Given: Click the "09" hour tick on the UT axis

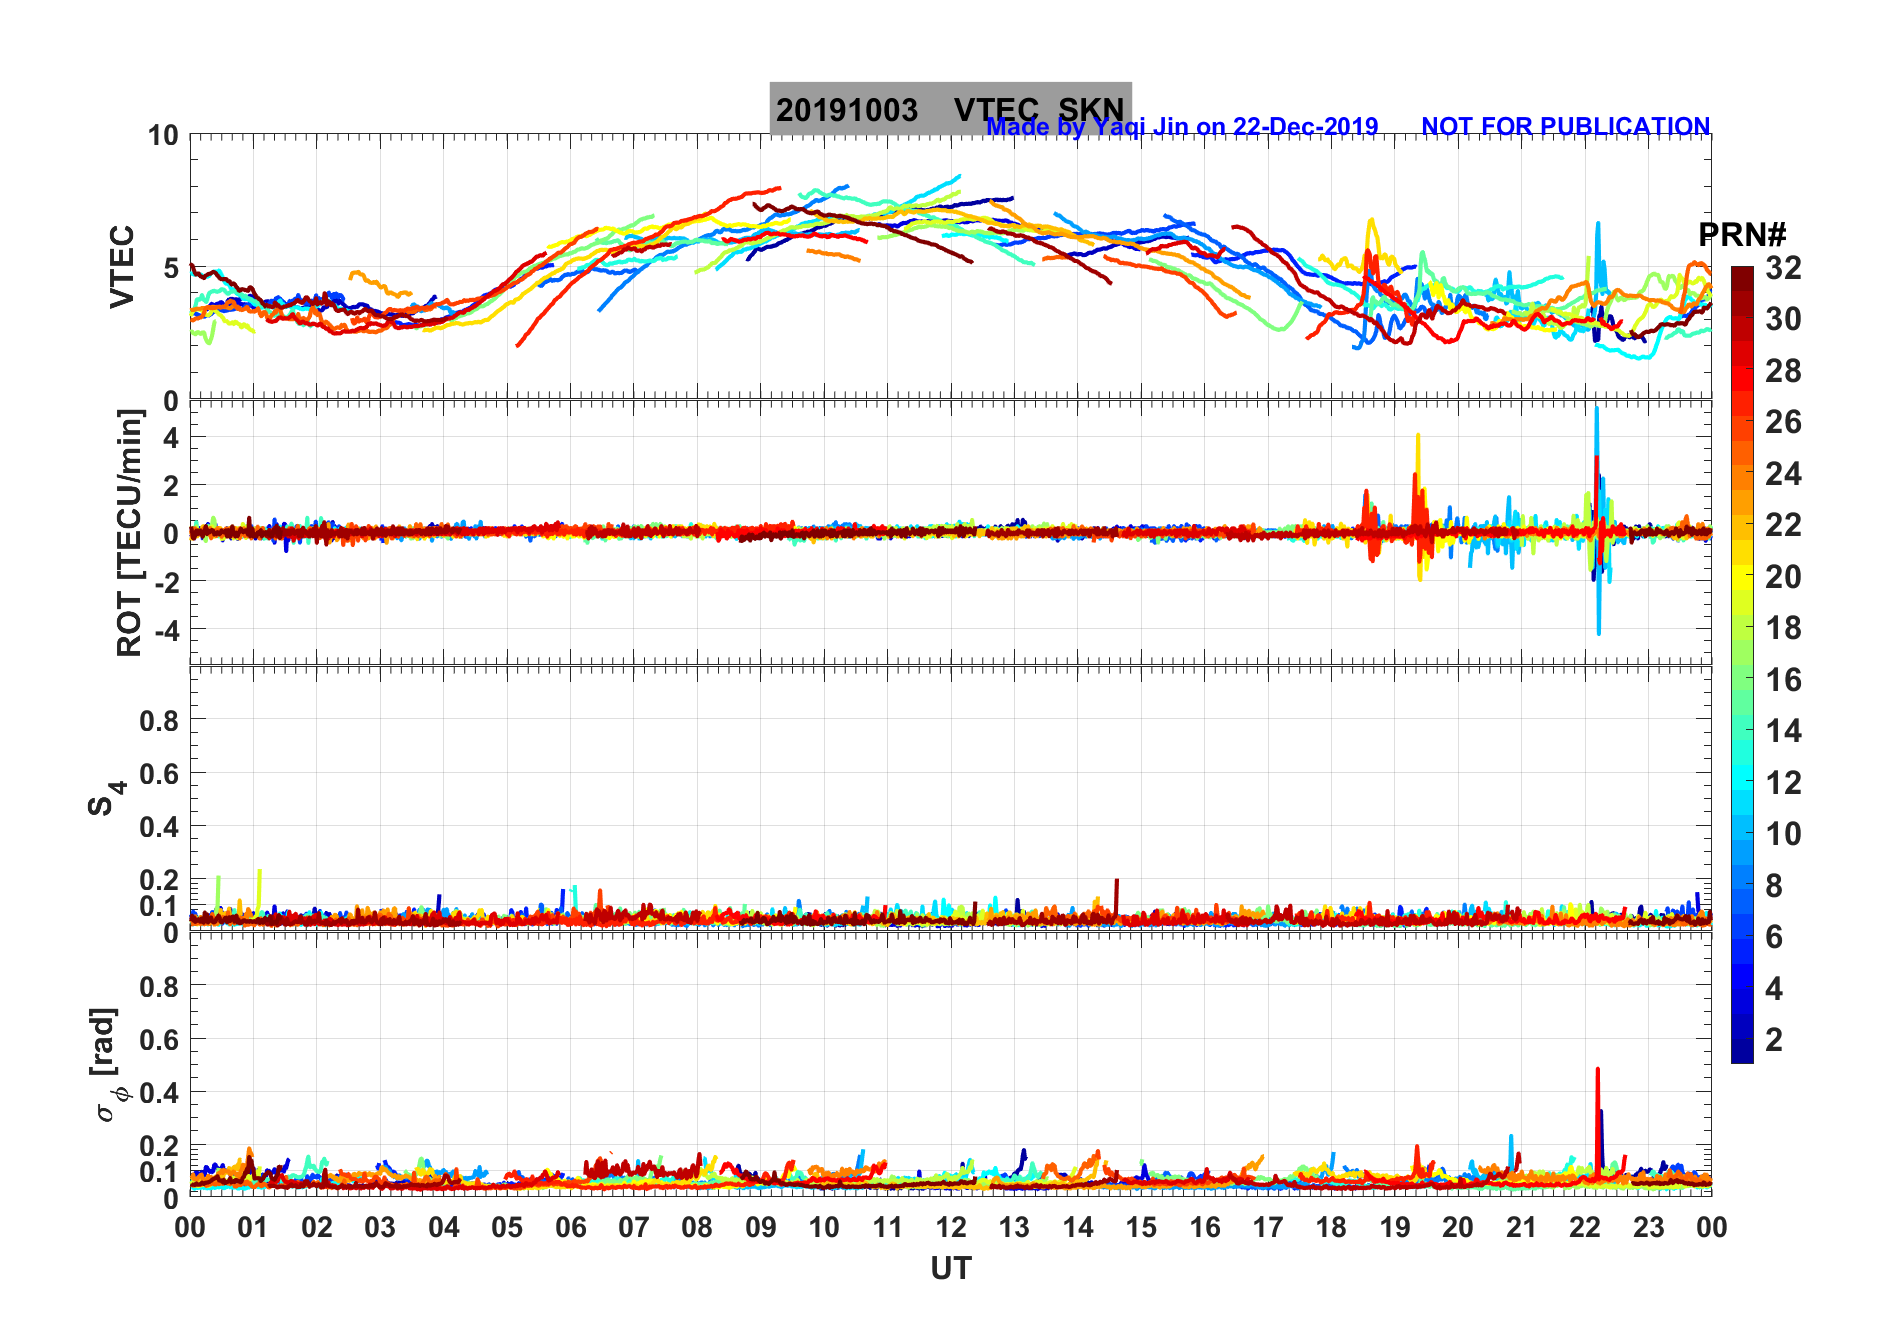Looking at the screenshot, I should pos(761,1227).
